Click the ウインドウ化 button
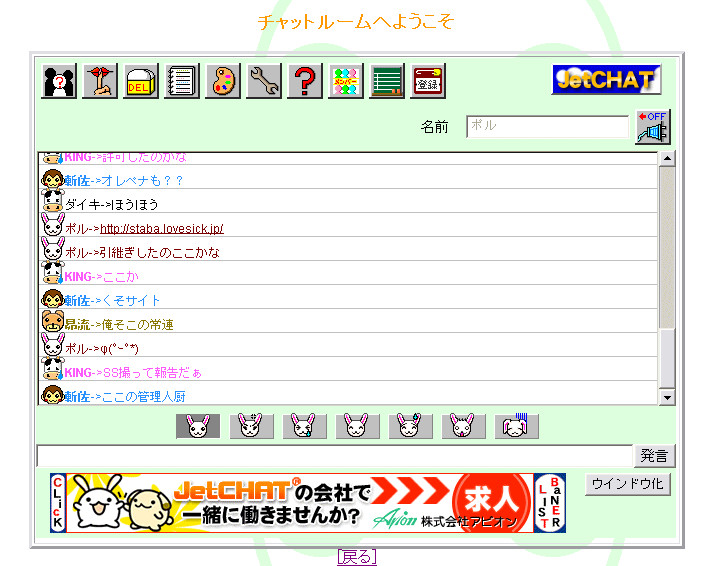Image resolution: width=720 pixels, height=566 pixels. tap(627, 484)
